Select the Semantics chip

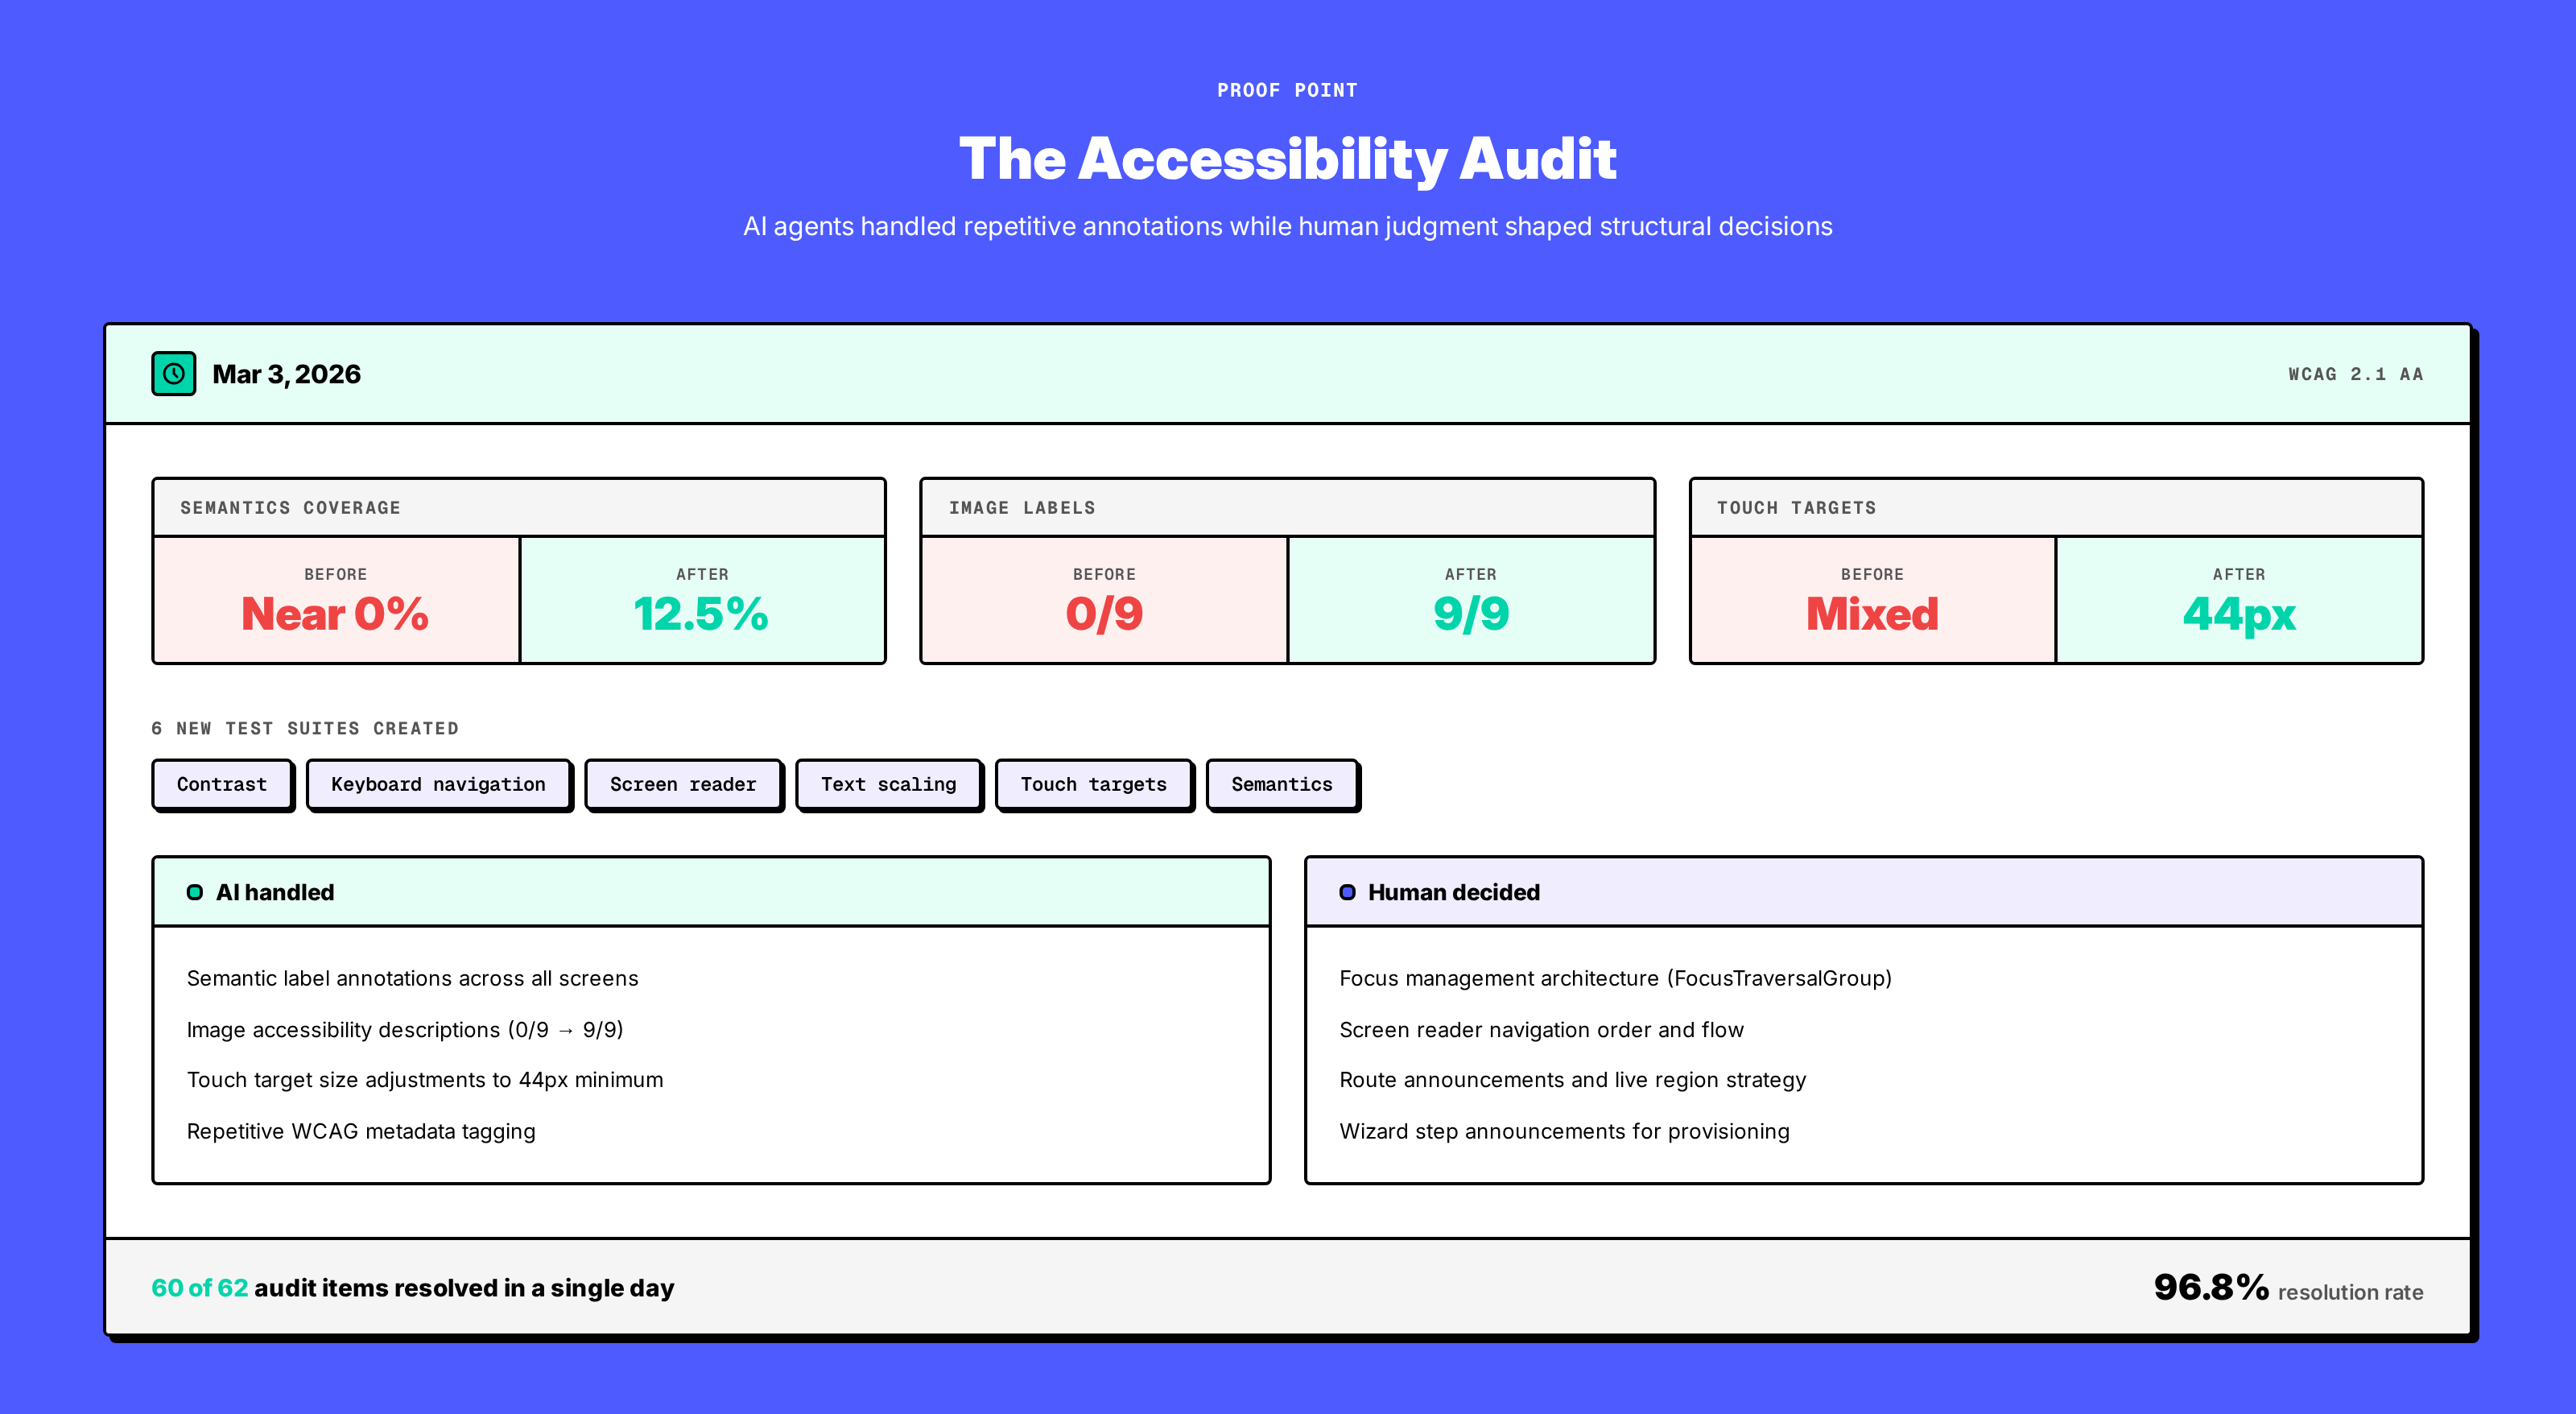point(1282,784)
